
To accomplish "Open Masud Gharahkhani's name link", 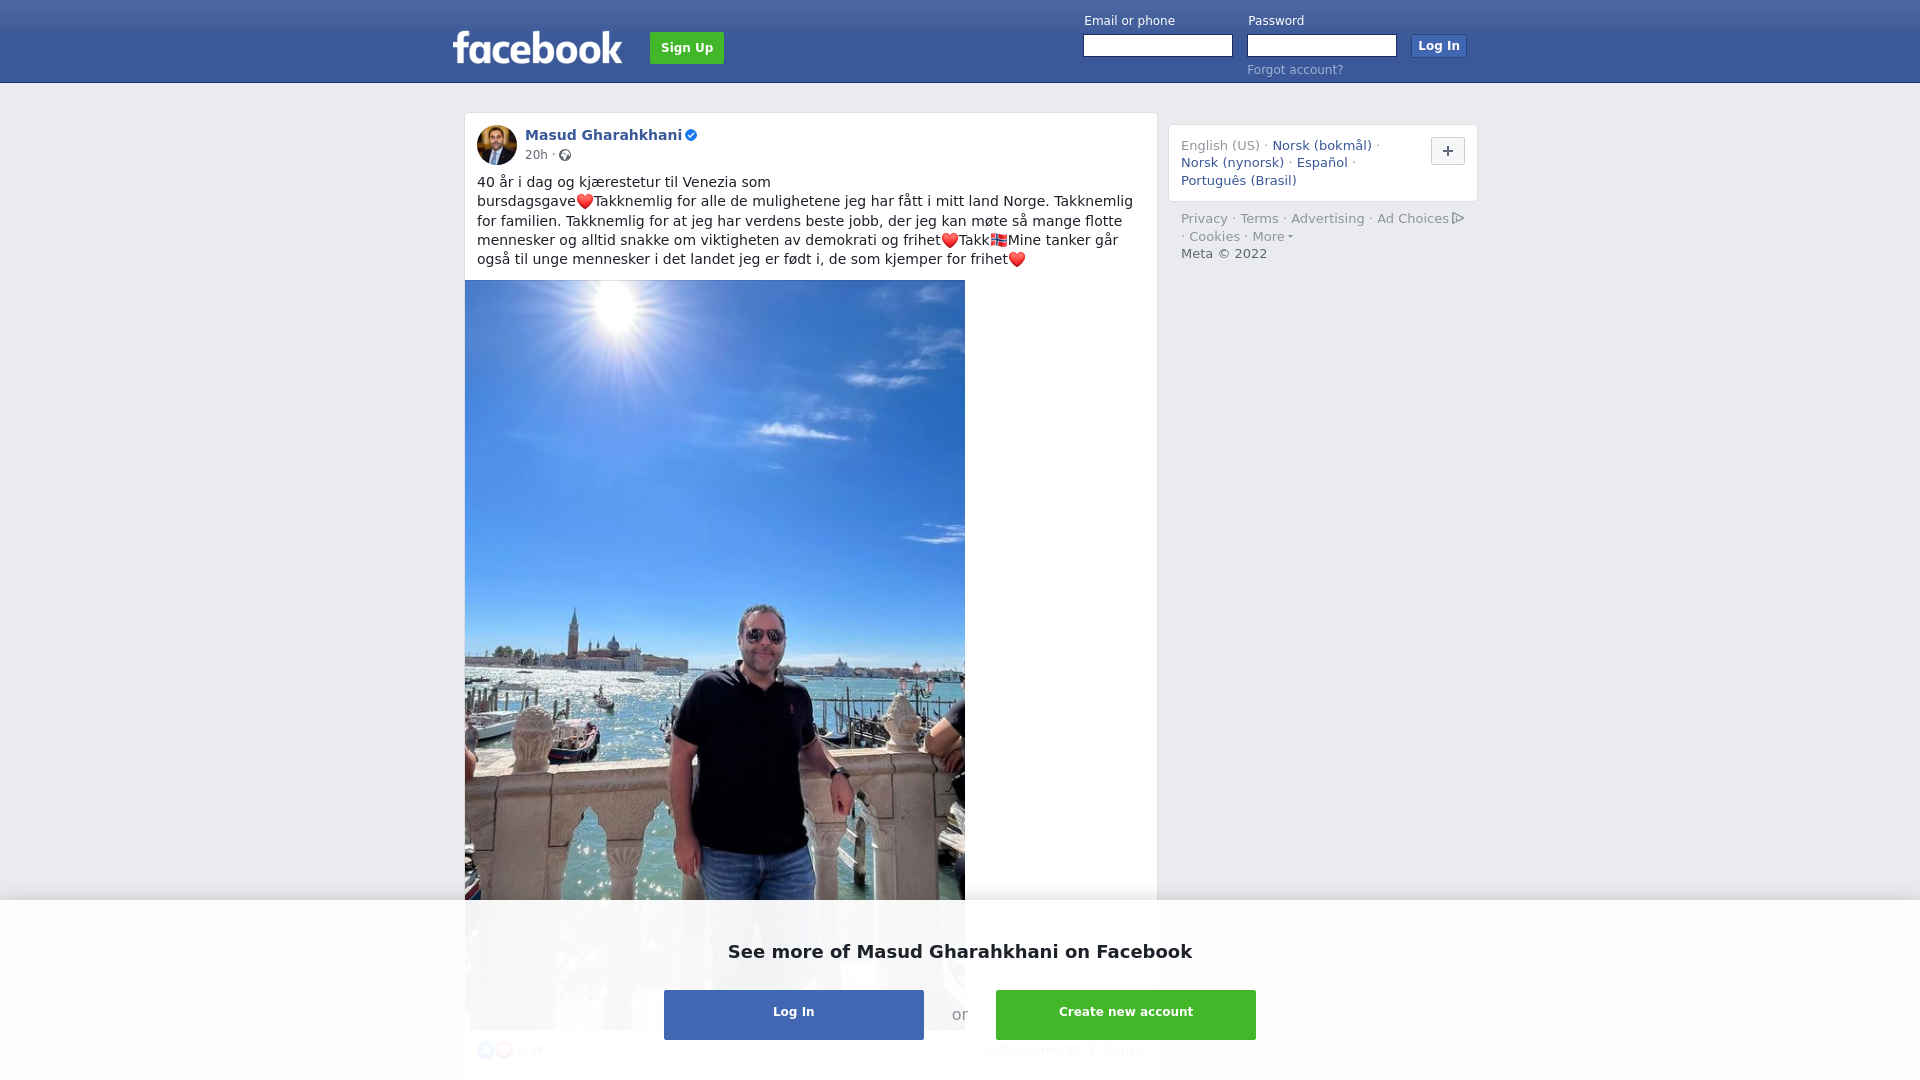I will click(603, 135).
